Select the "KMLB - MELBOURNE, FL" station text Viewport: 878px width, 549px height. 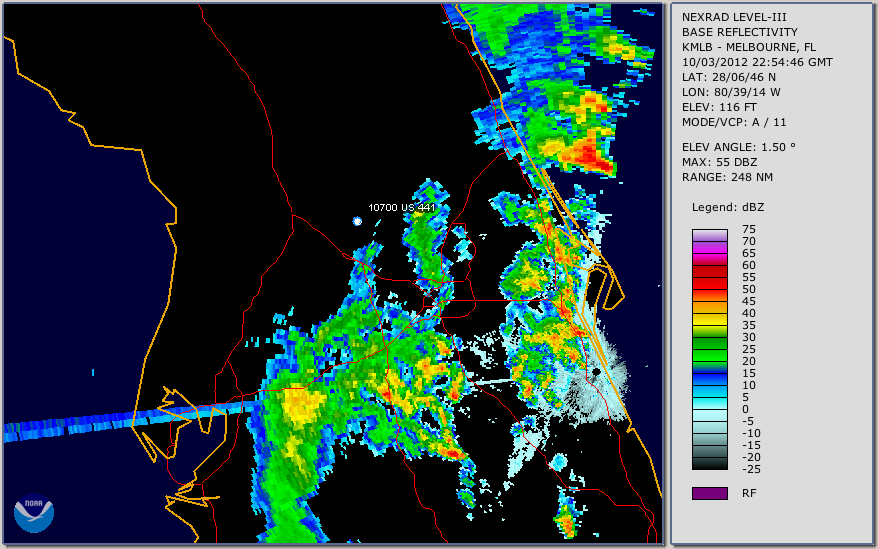pos(749,47)
